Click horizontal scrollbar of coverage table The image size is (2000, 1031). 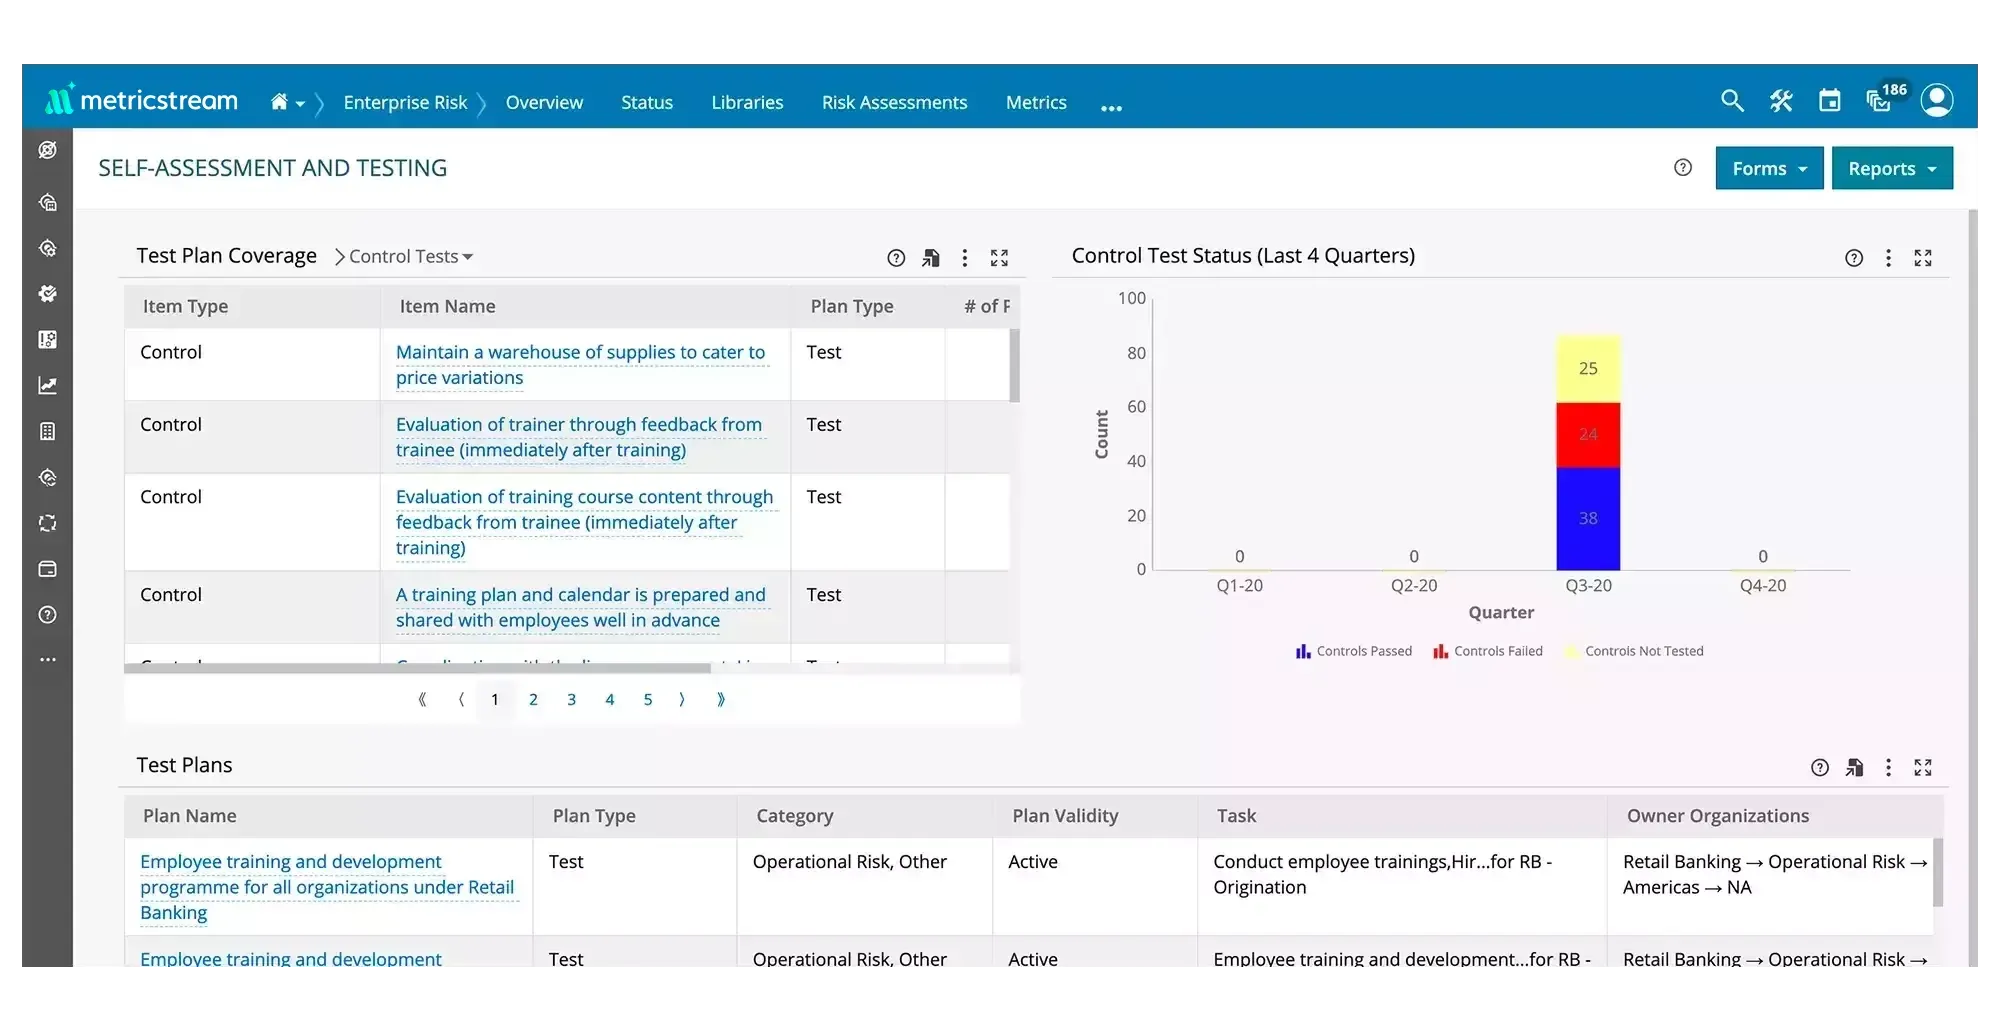(417, 668)
